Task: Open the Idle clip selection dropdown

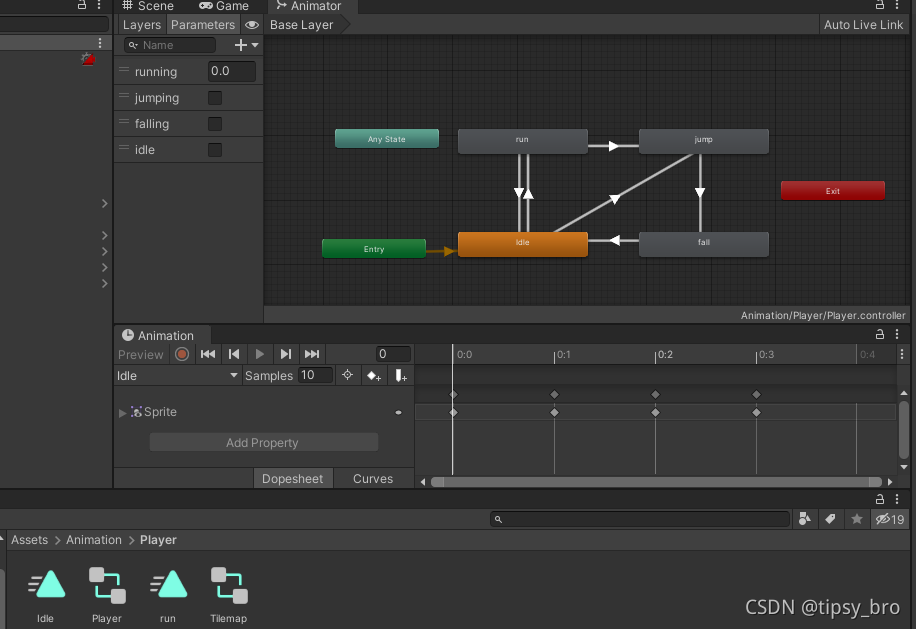Action: [x=178, y=376]
